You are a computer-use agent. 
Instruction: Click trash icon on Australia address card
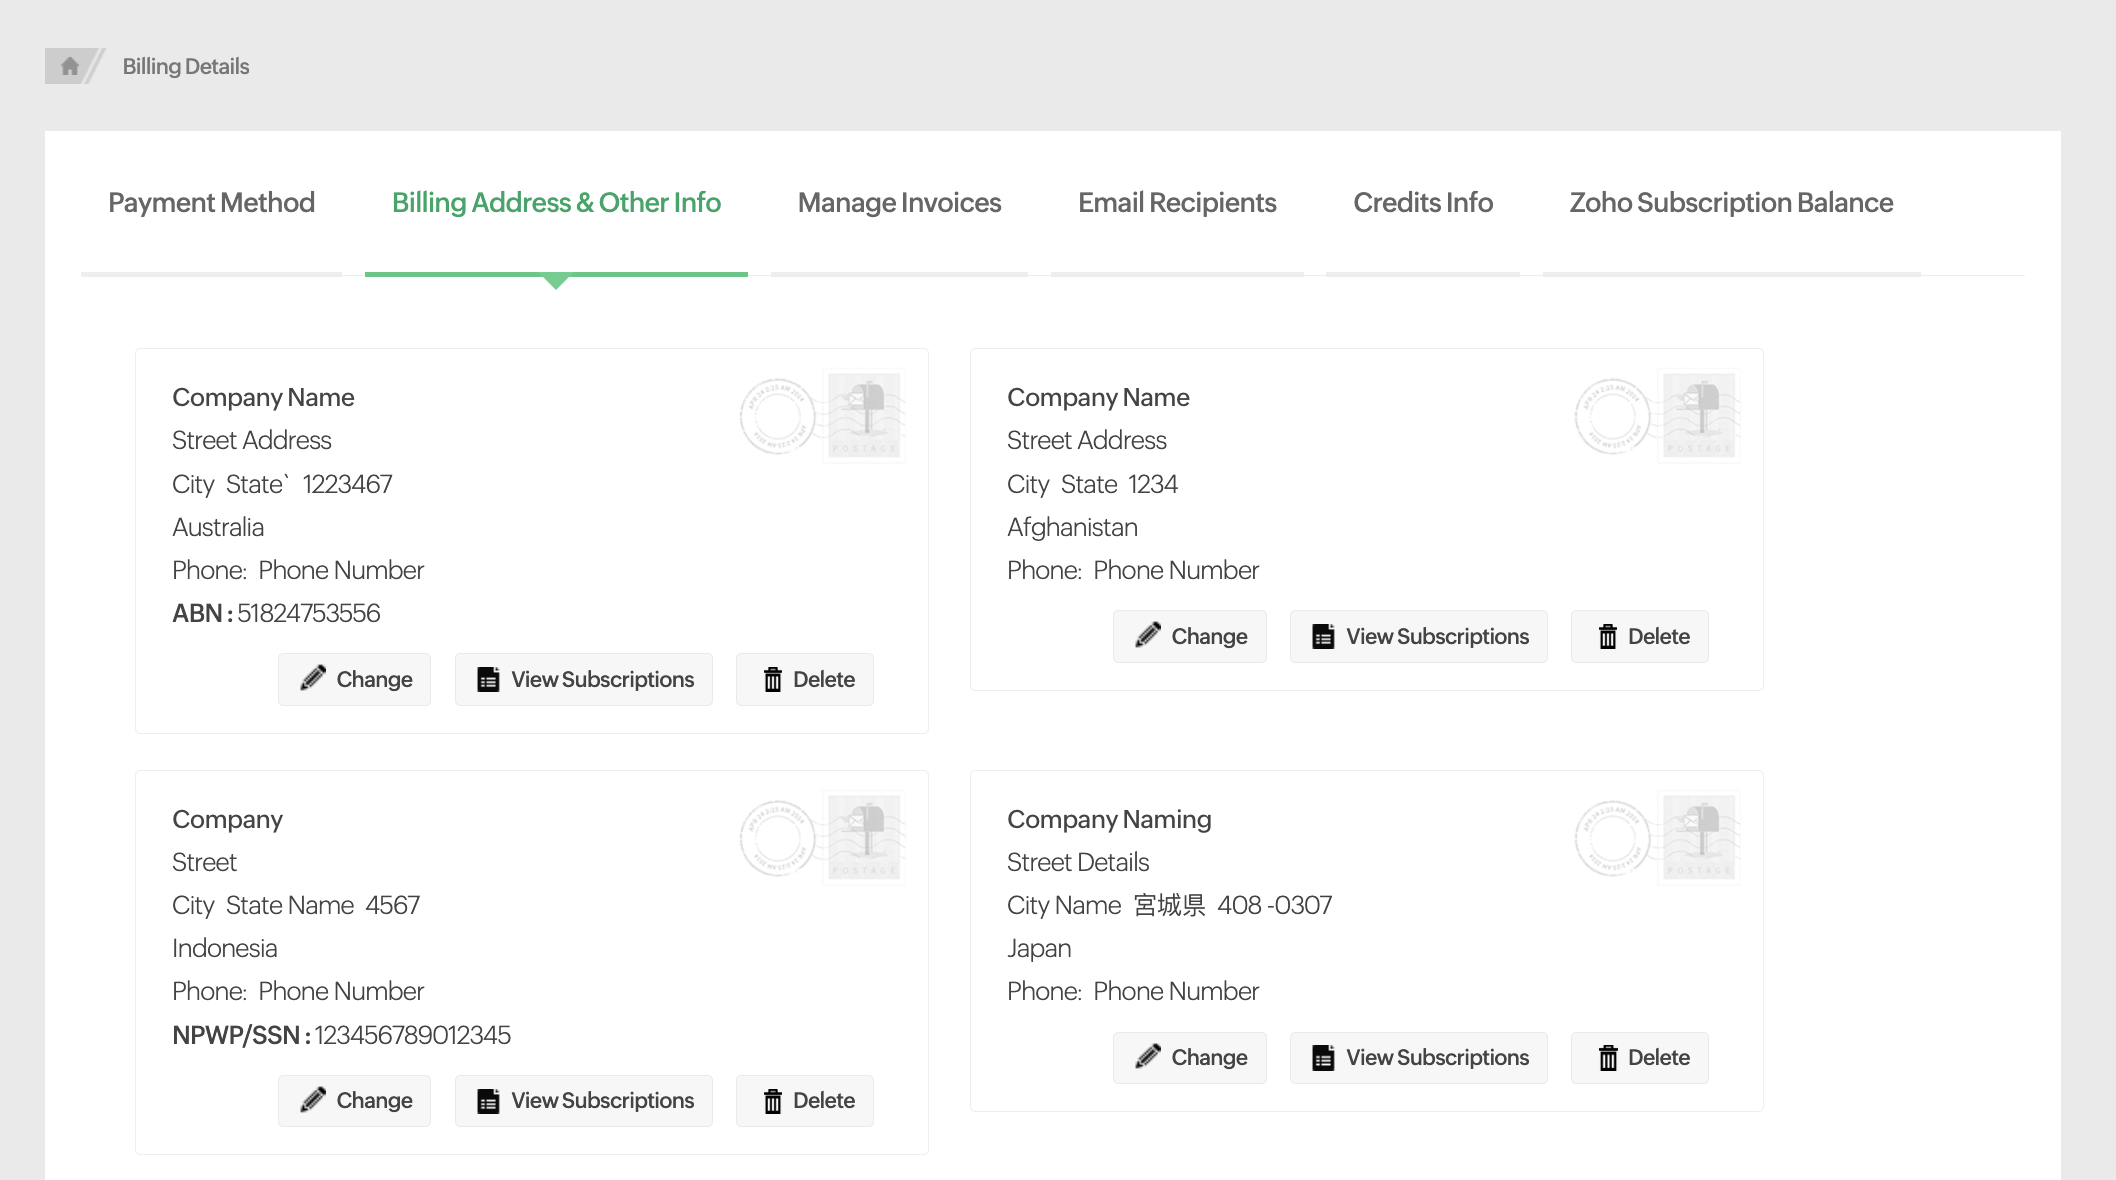tap(772, 679)
